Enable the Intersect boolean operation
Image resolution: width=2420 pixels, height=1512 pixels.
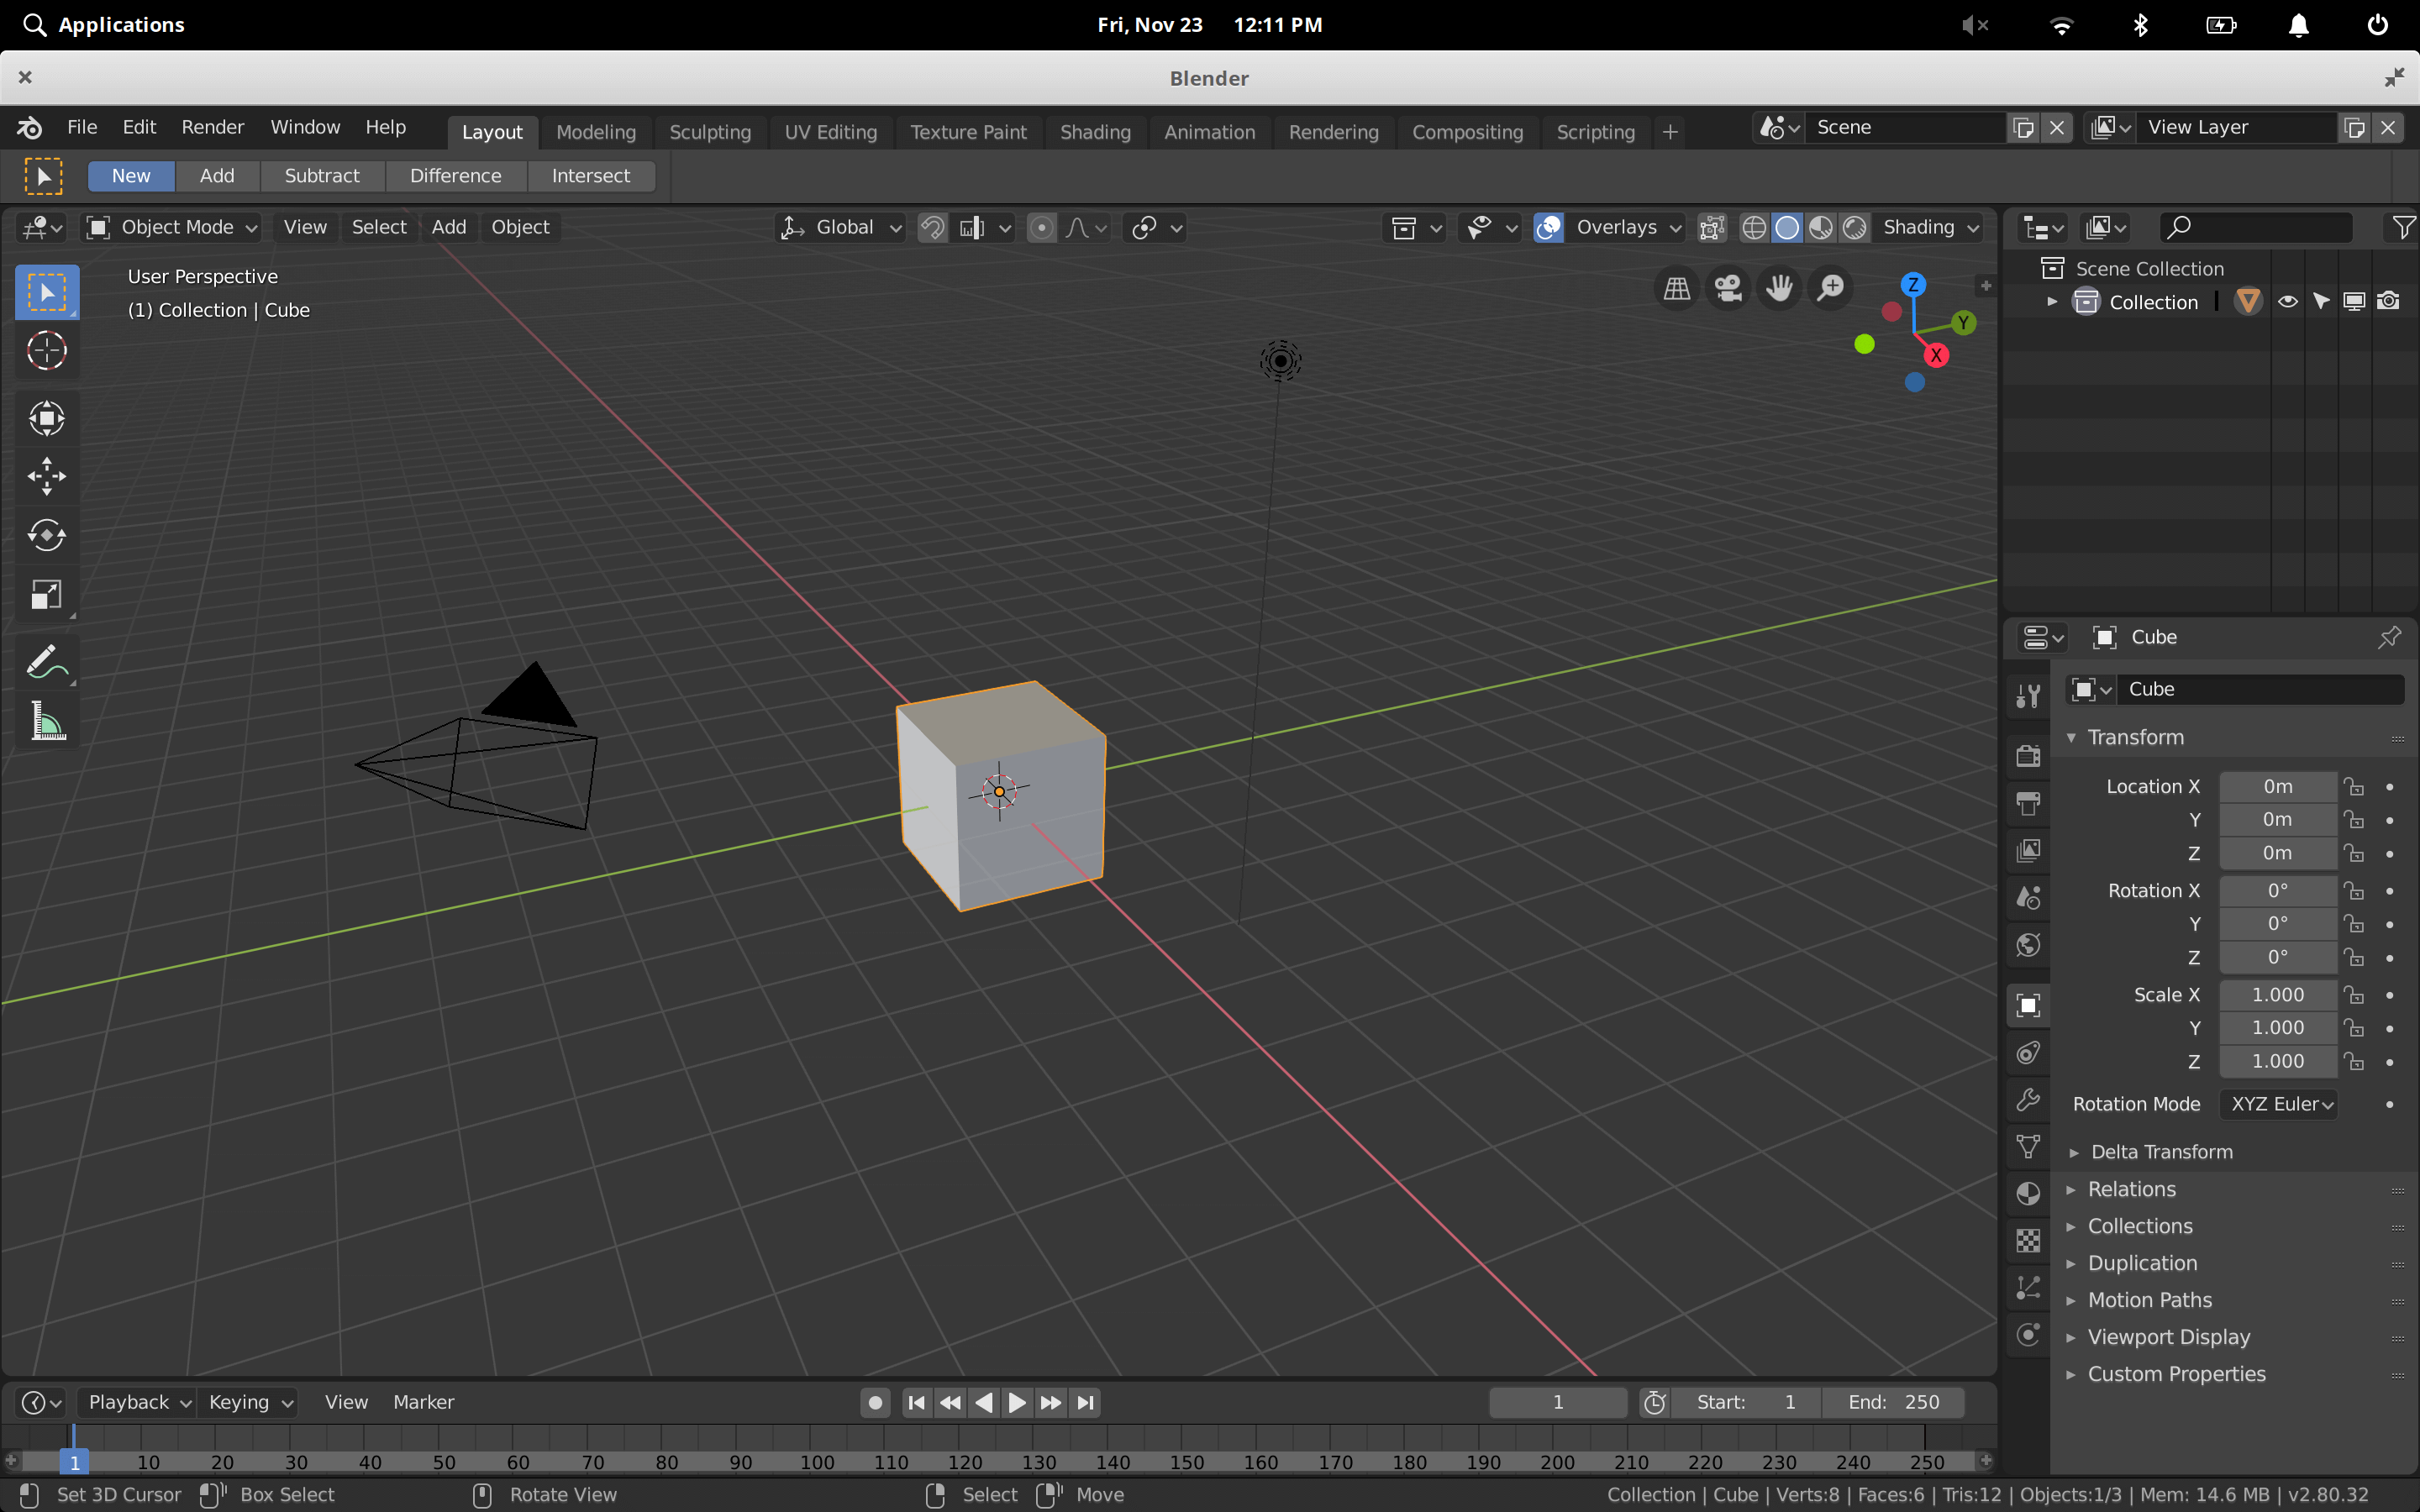click(591, 174)
